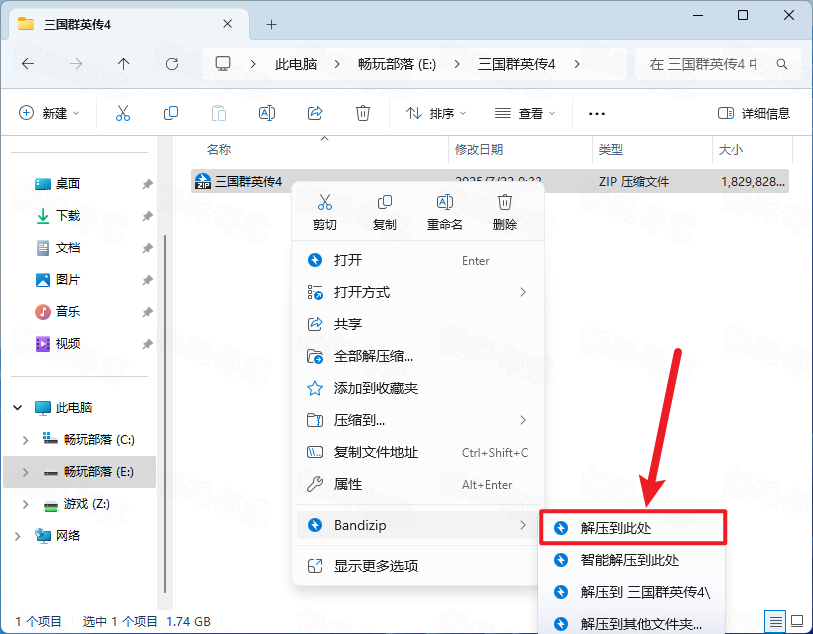Screen dimensions: 813x634
Task: Toggle the 详细信息 pane button
Action: point(754,113)
